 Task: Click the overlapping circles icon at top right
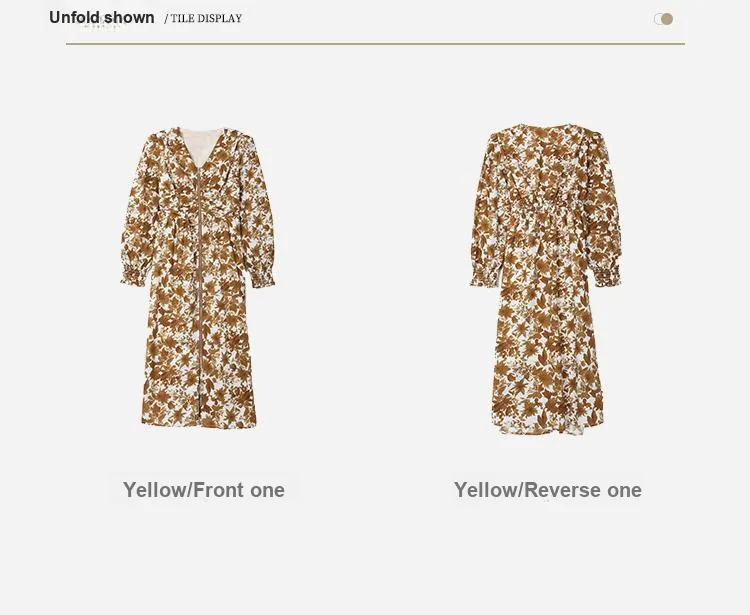coord(663,19)
